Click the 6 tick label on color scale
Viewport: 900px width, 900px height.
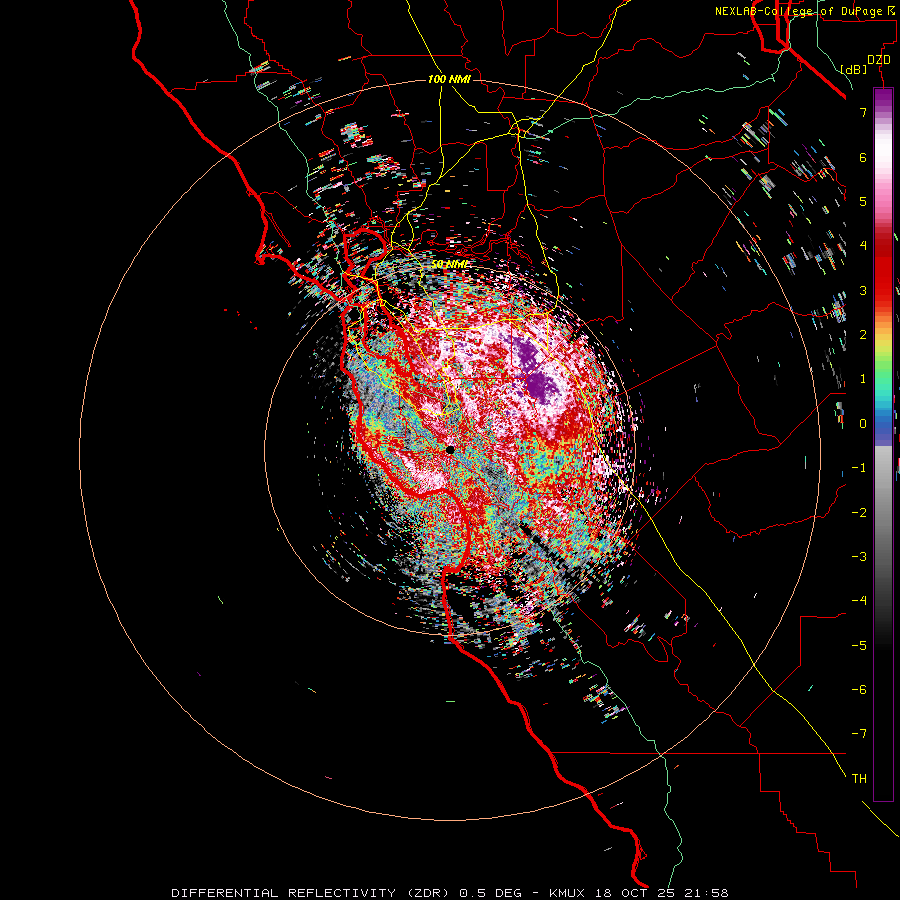tap(863, 157)
